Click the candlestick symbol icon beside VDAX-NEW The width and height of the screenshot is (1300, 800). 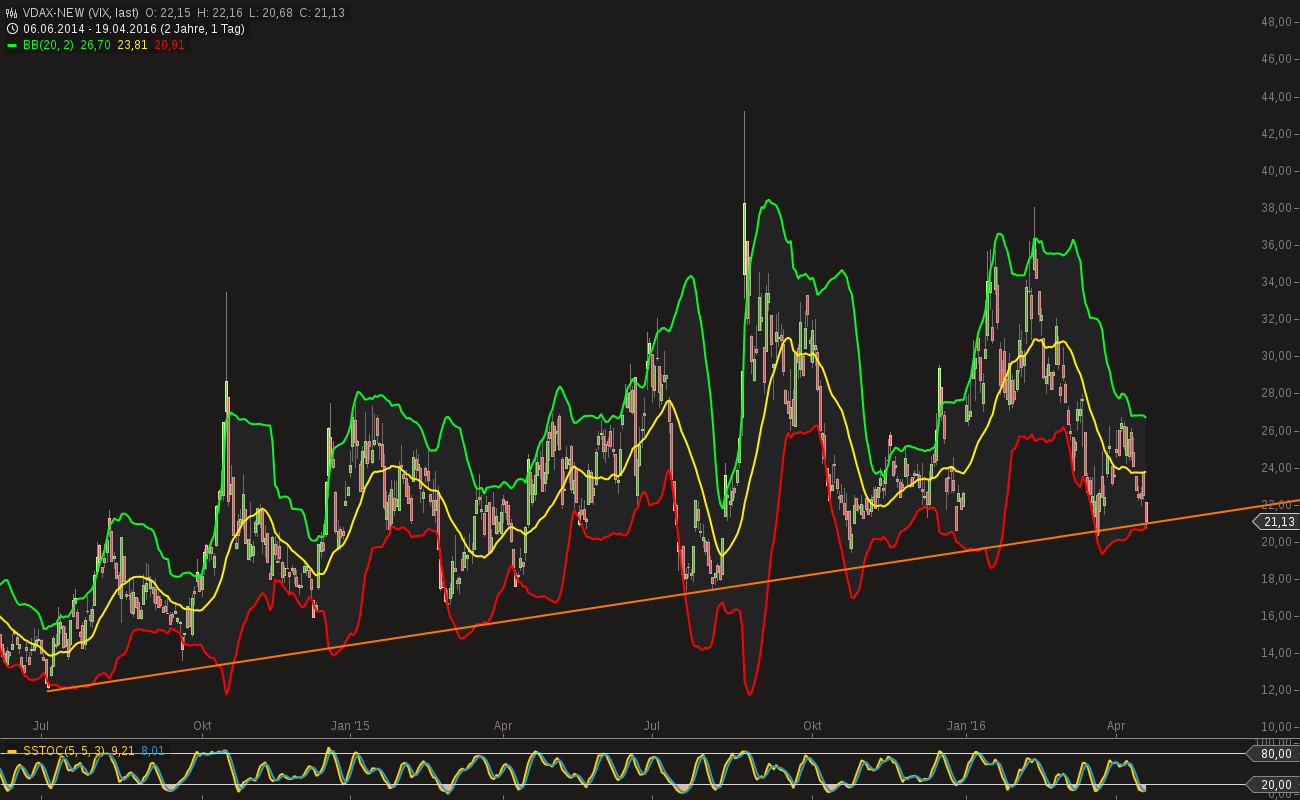[x=11, y=13]
